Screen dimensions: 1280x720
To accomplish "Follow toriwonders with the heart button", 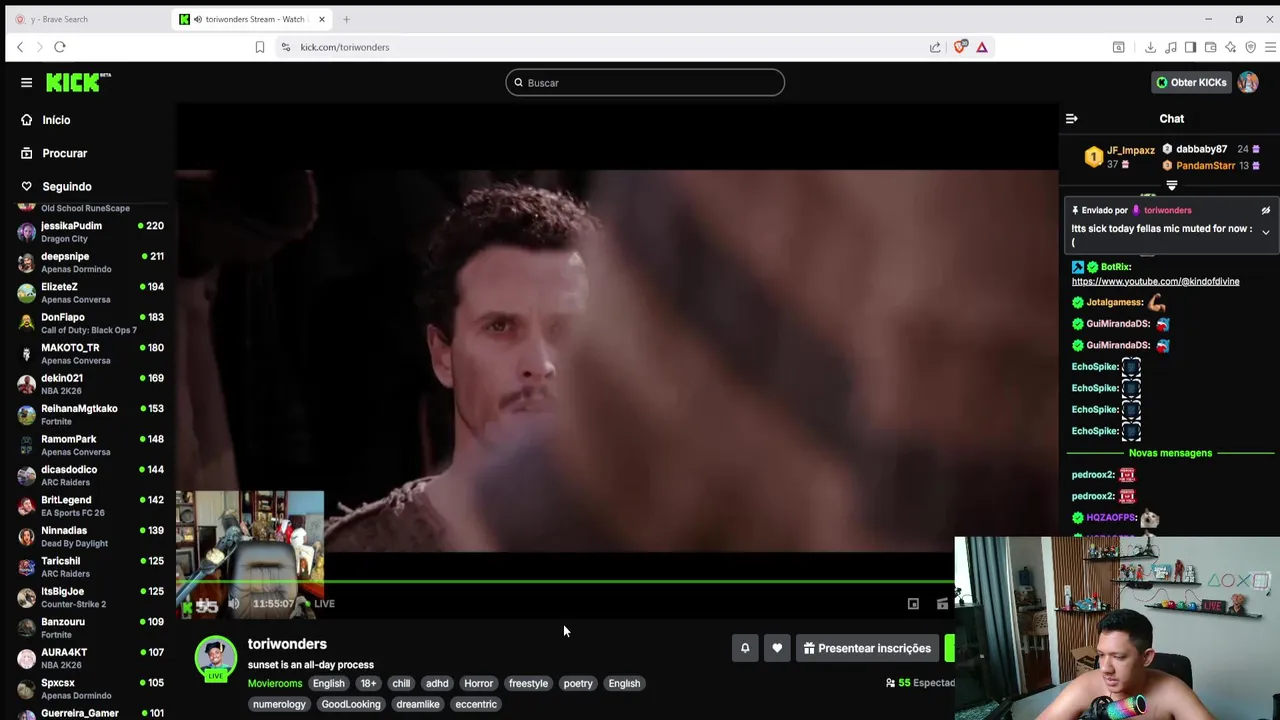I will [777, 648].
